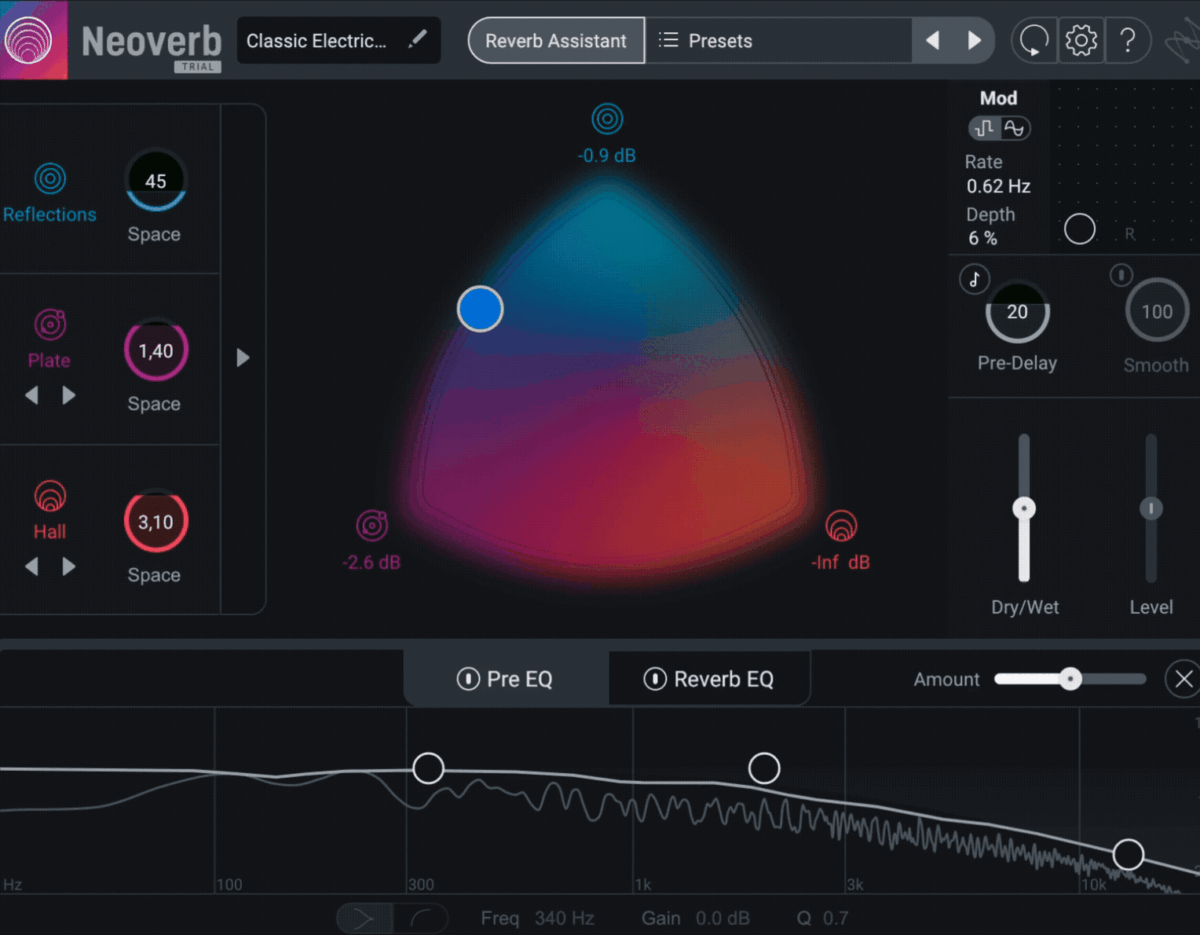Screen dimensions: 1200x935
Task: Click the Smooth knob showing 100
Action: click(1157, 312)
